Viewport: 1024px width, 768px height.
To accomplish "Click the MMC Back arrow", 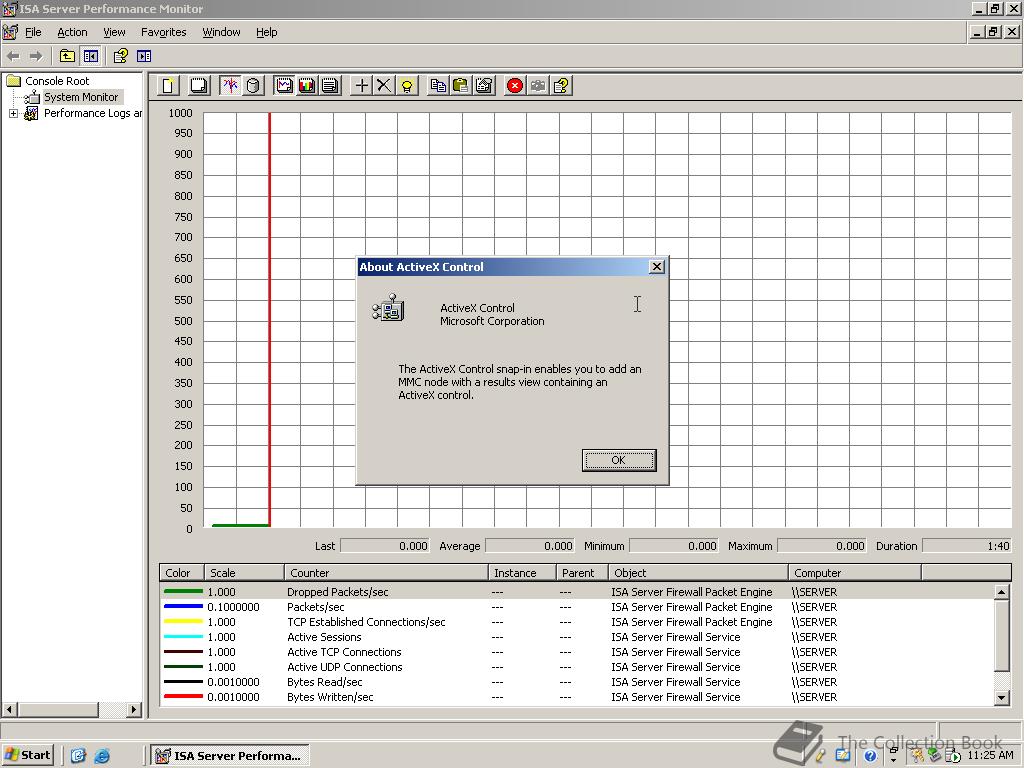I will click(x=13, y=56).
